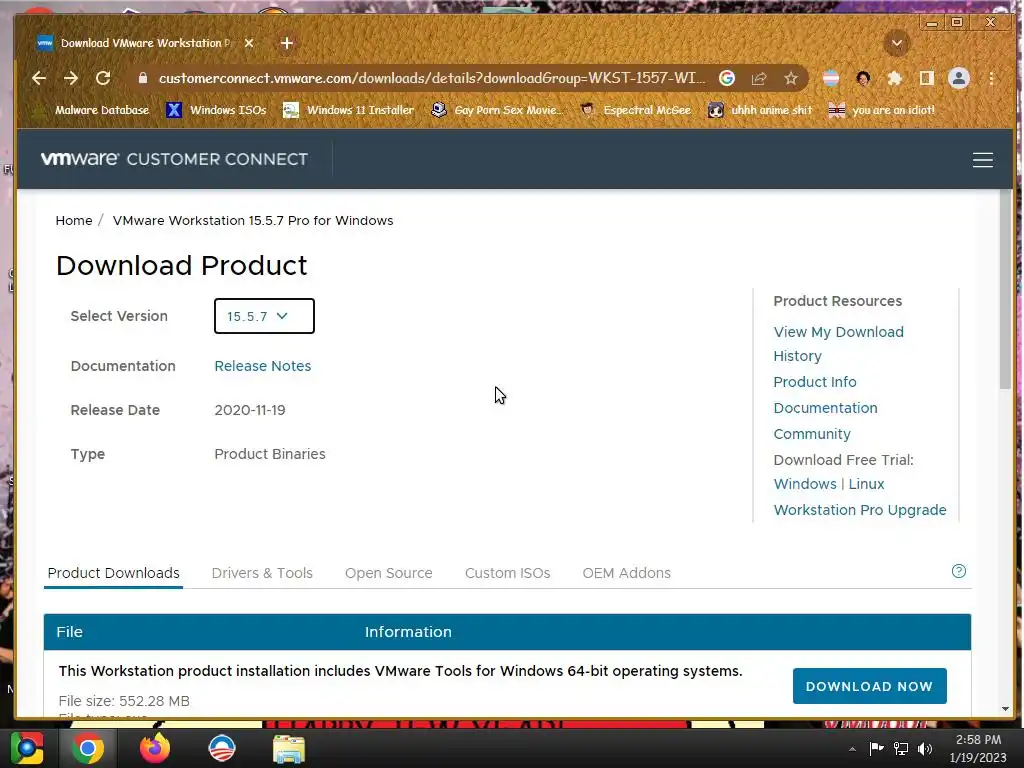
Task: Click the VMware Customer Connect logo
Action: [x=174, y=159]
